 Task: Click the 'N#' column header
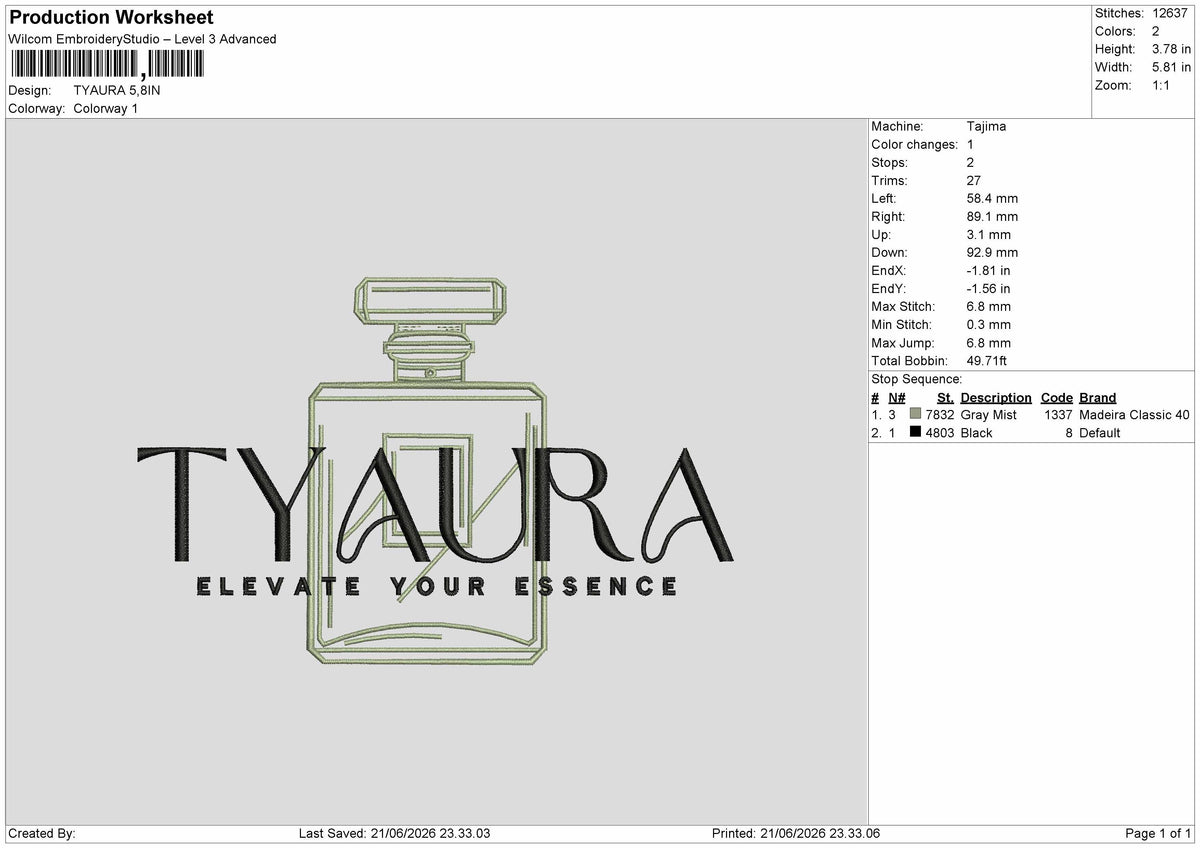tap(897, 397)
